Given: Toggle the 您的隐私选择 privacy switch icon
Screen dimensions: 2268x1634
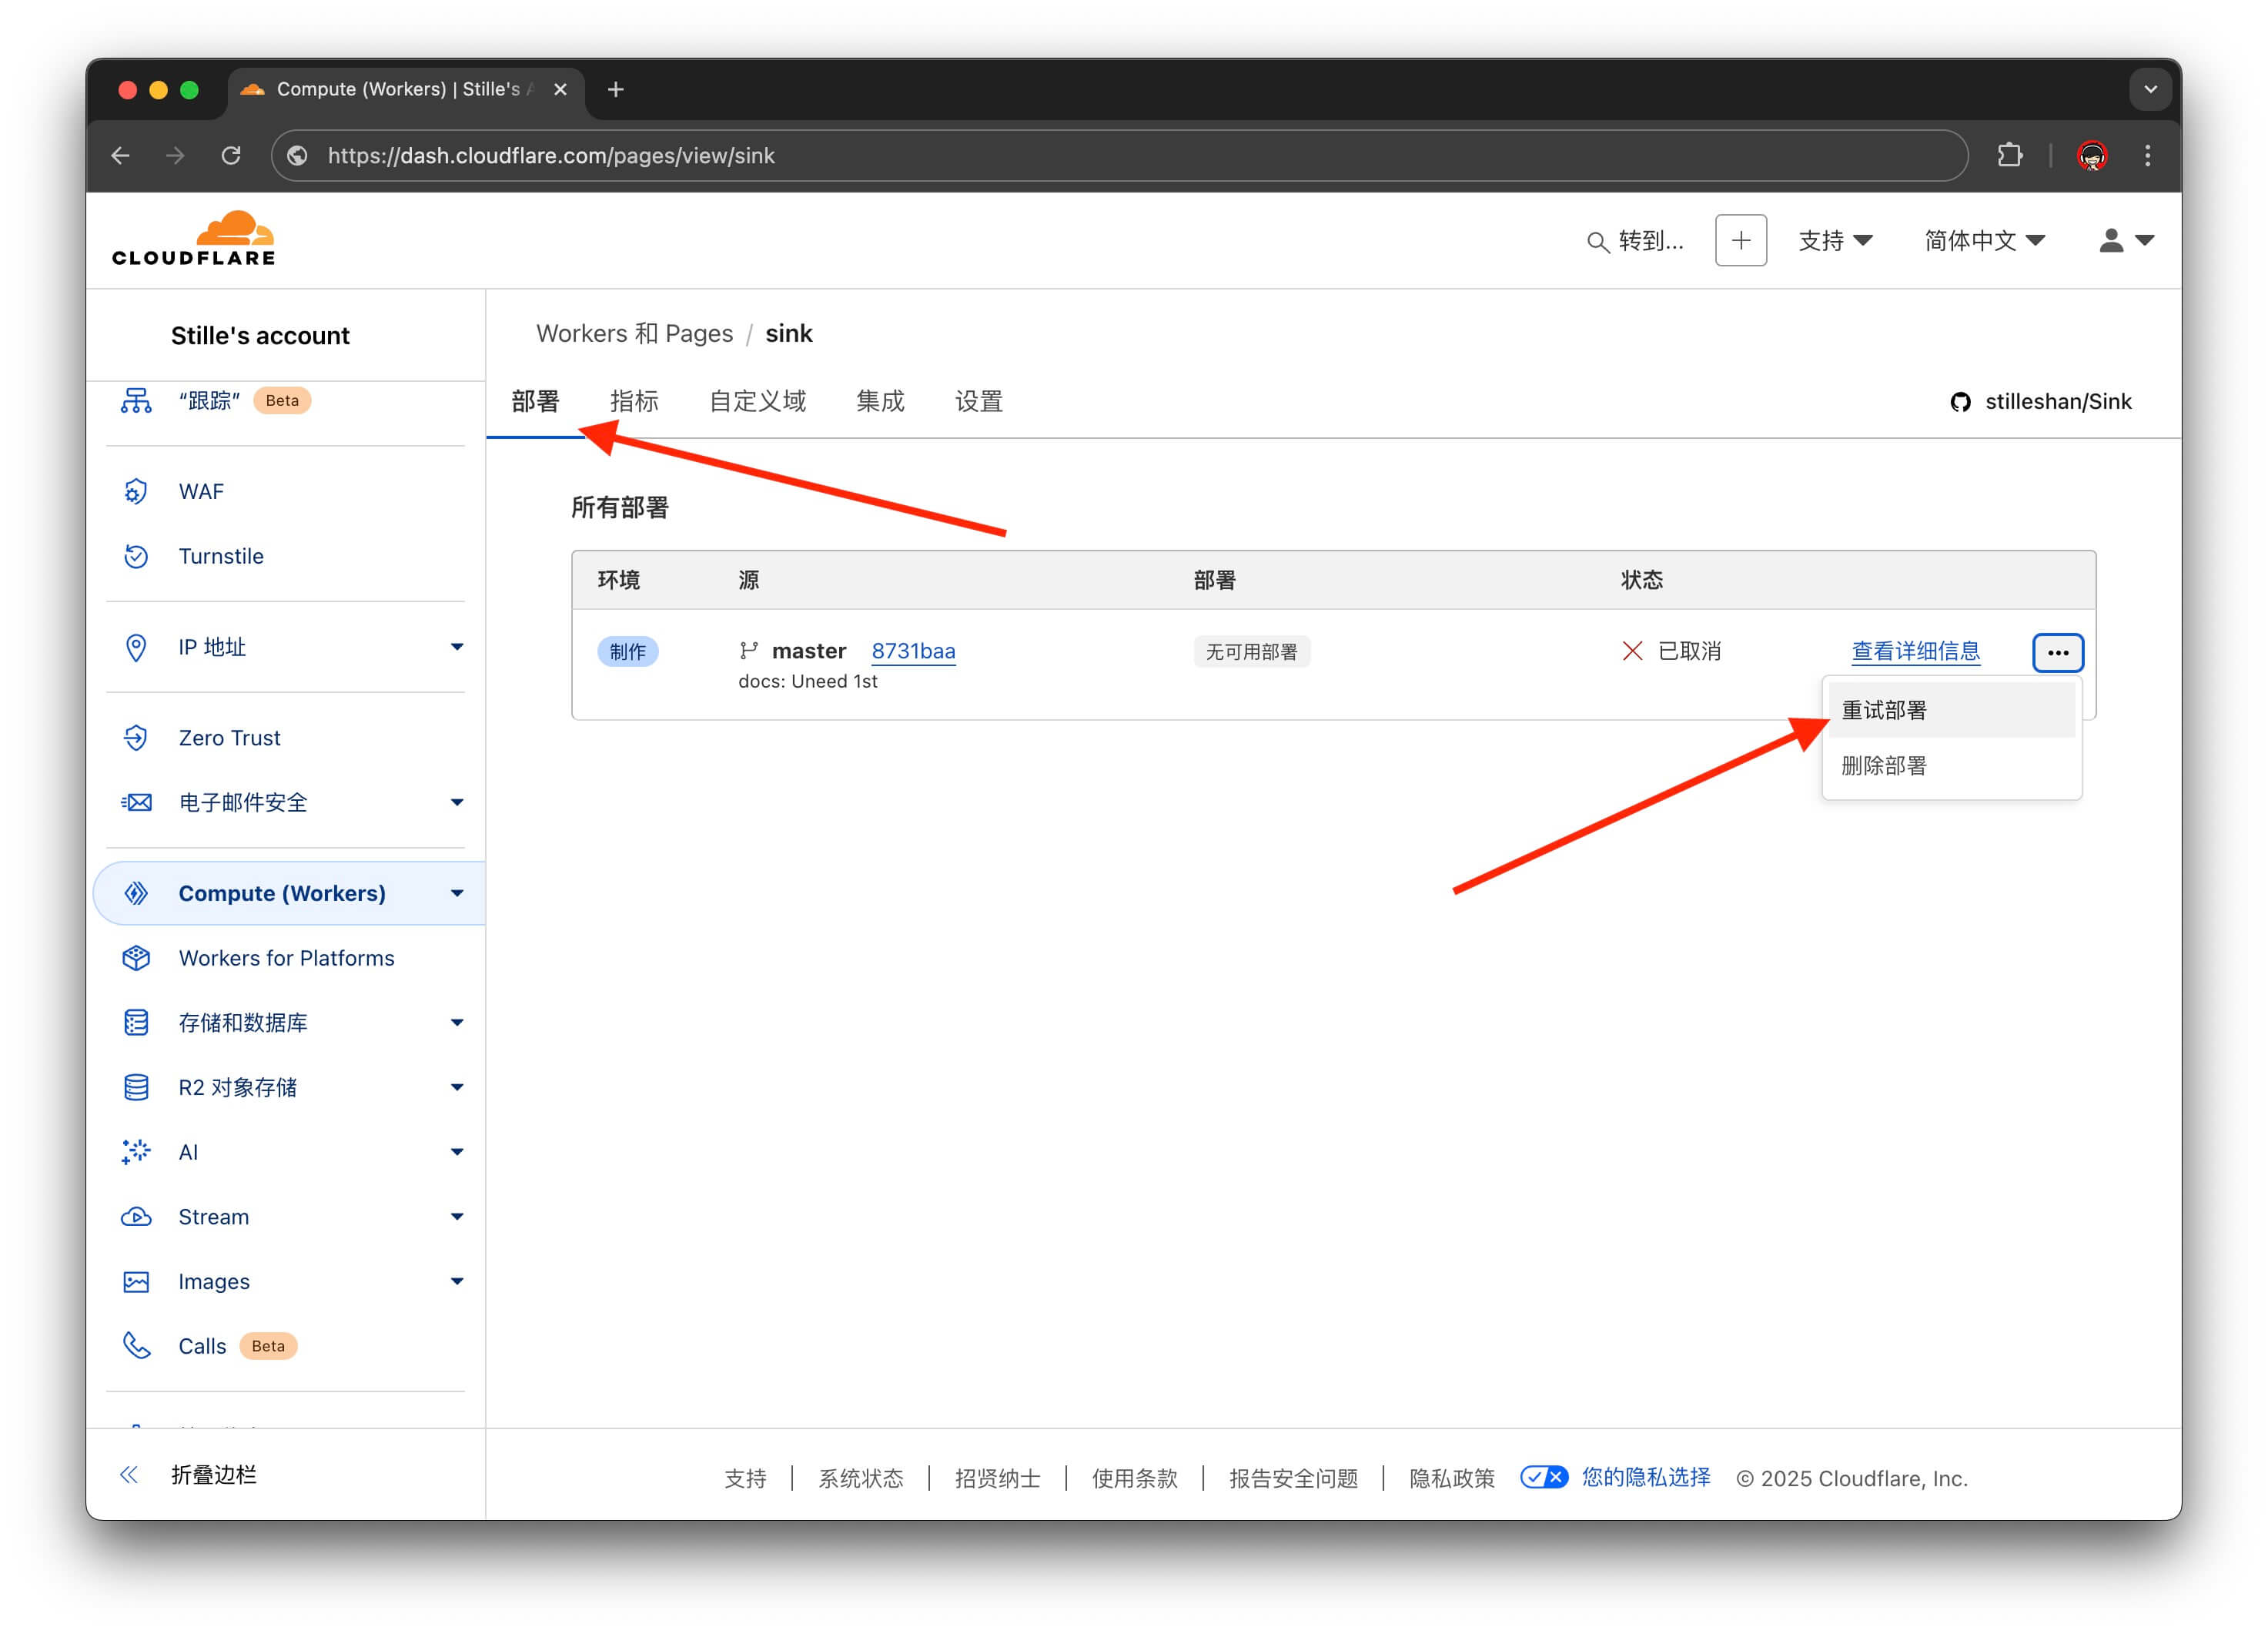Looking at the screenshot, I should 1543,1477.
